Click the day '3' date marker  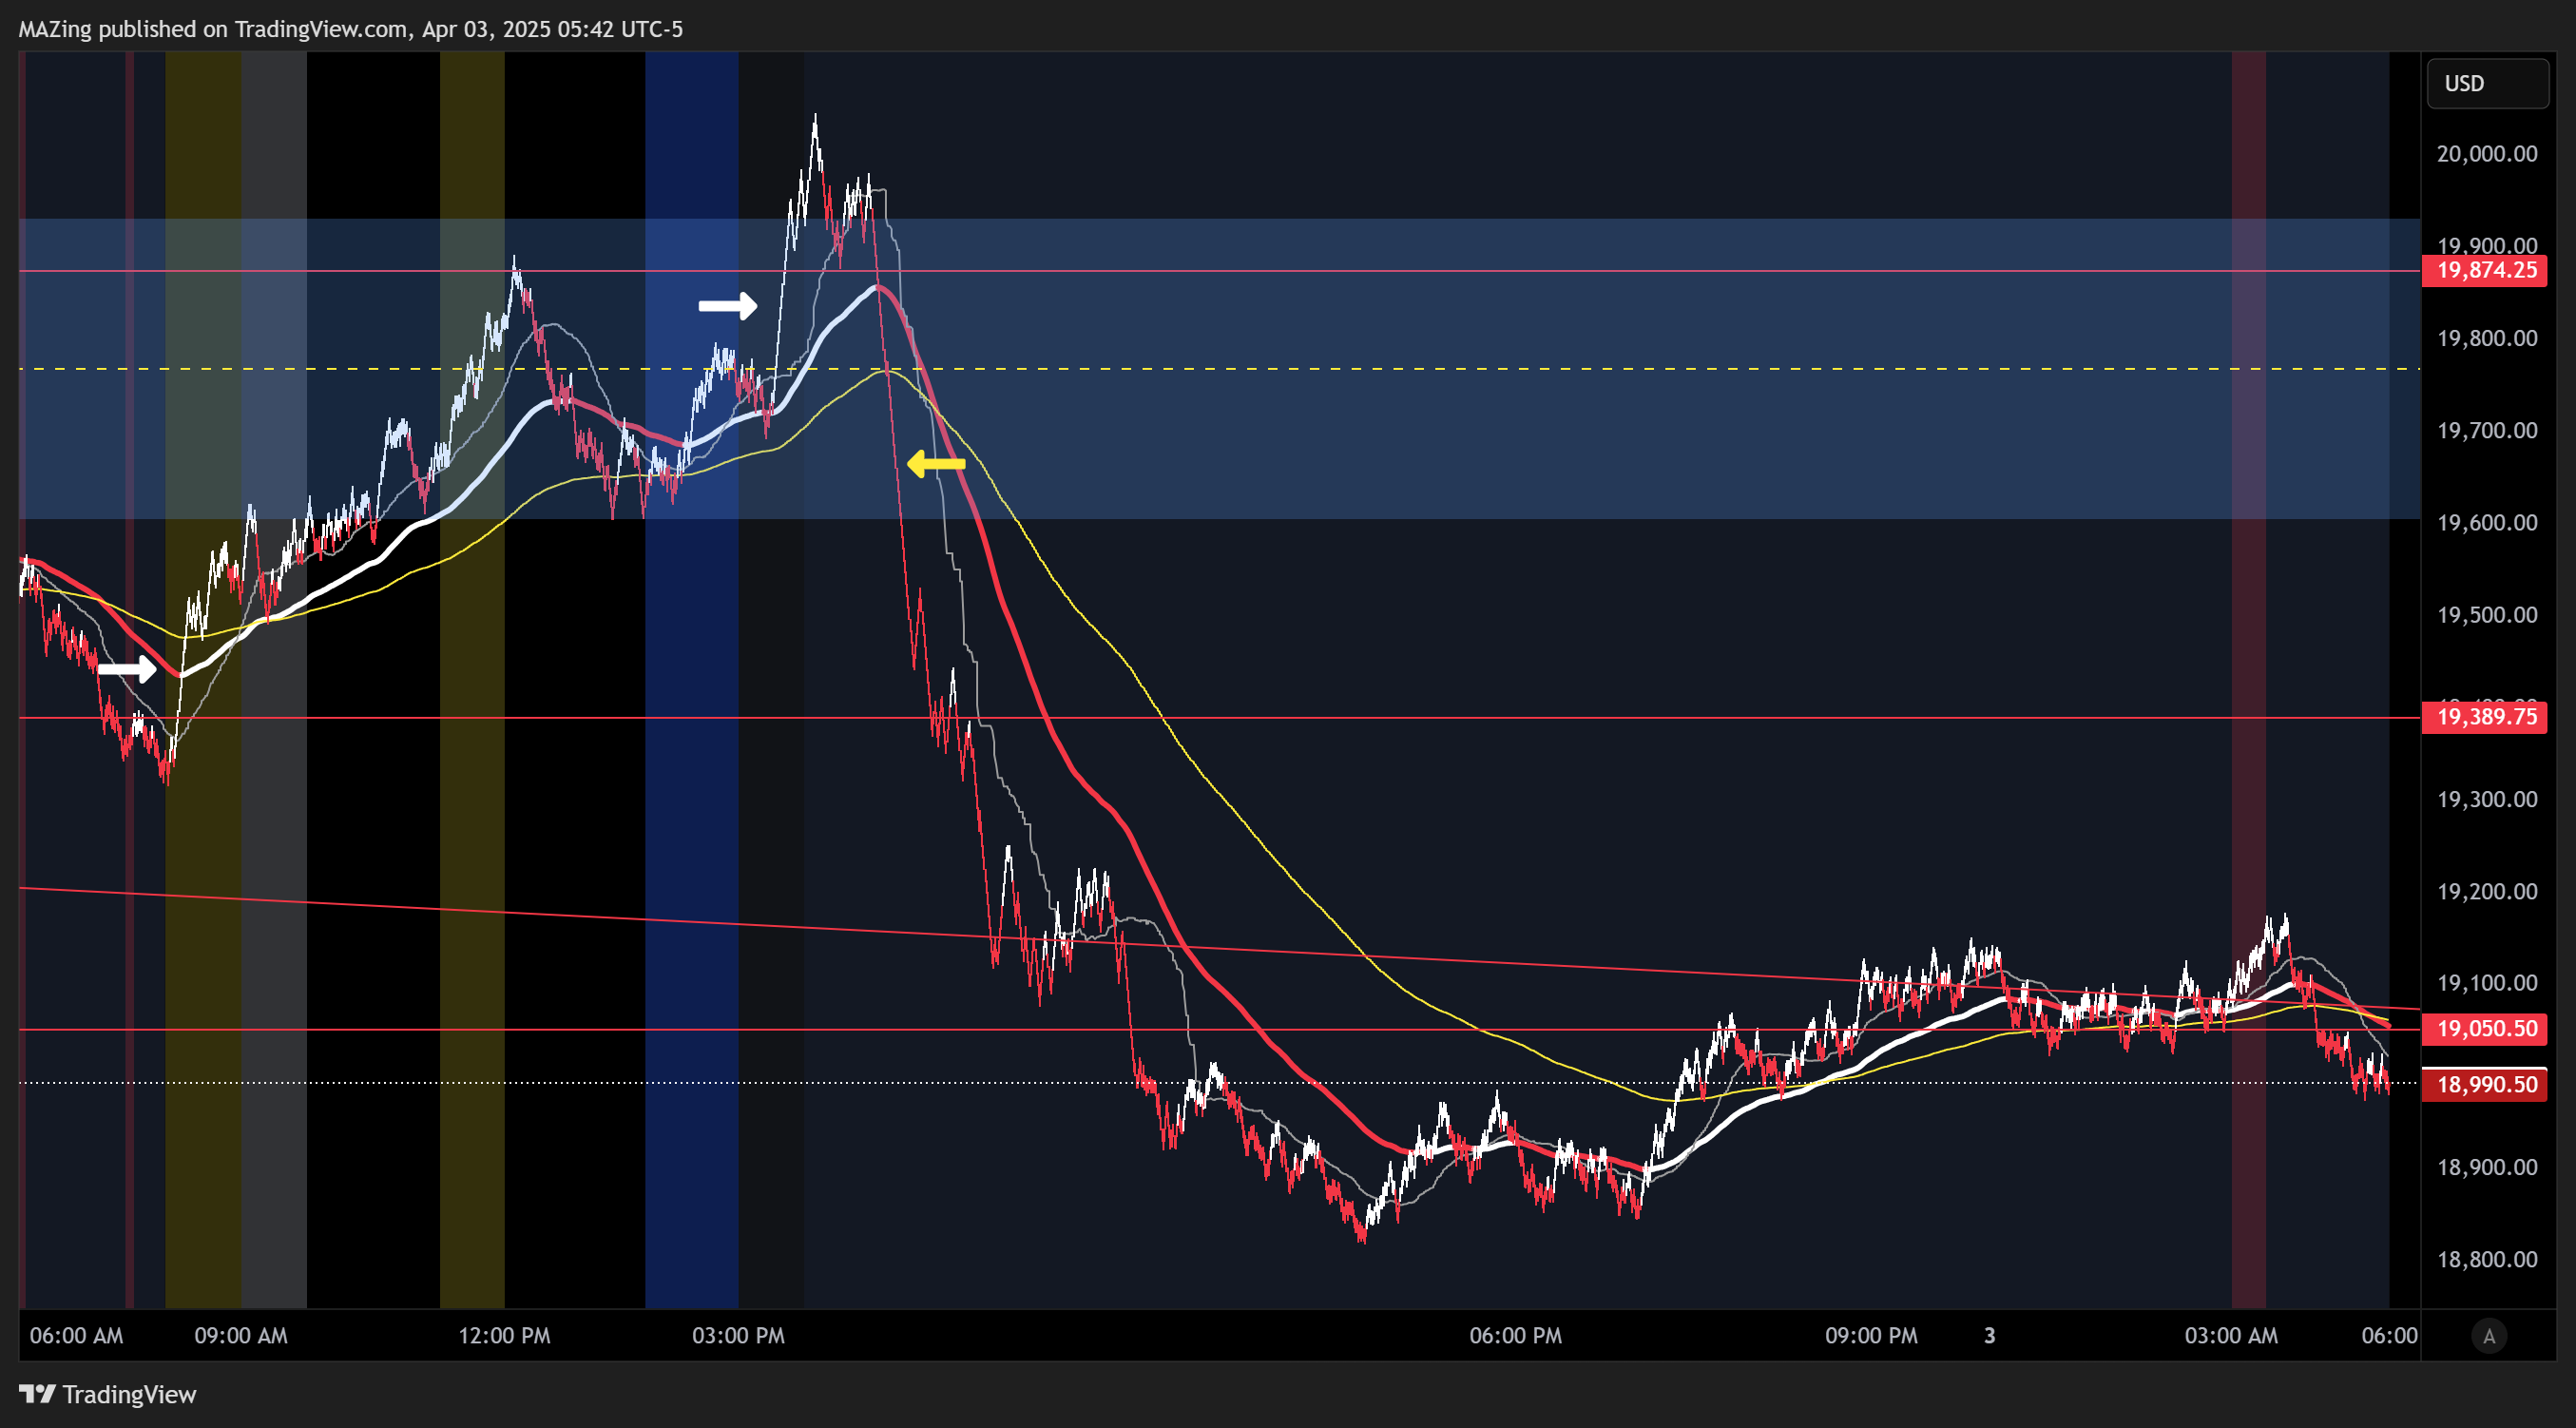coord(1990,1336)
